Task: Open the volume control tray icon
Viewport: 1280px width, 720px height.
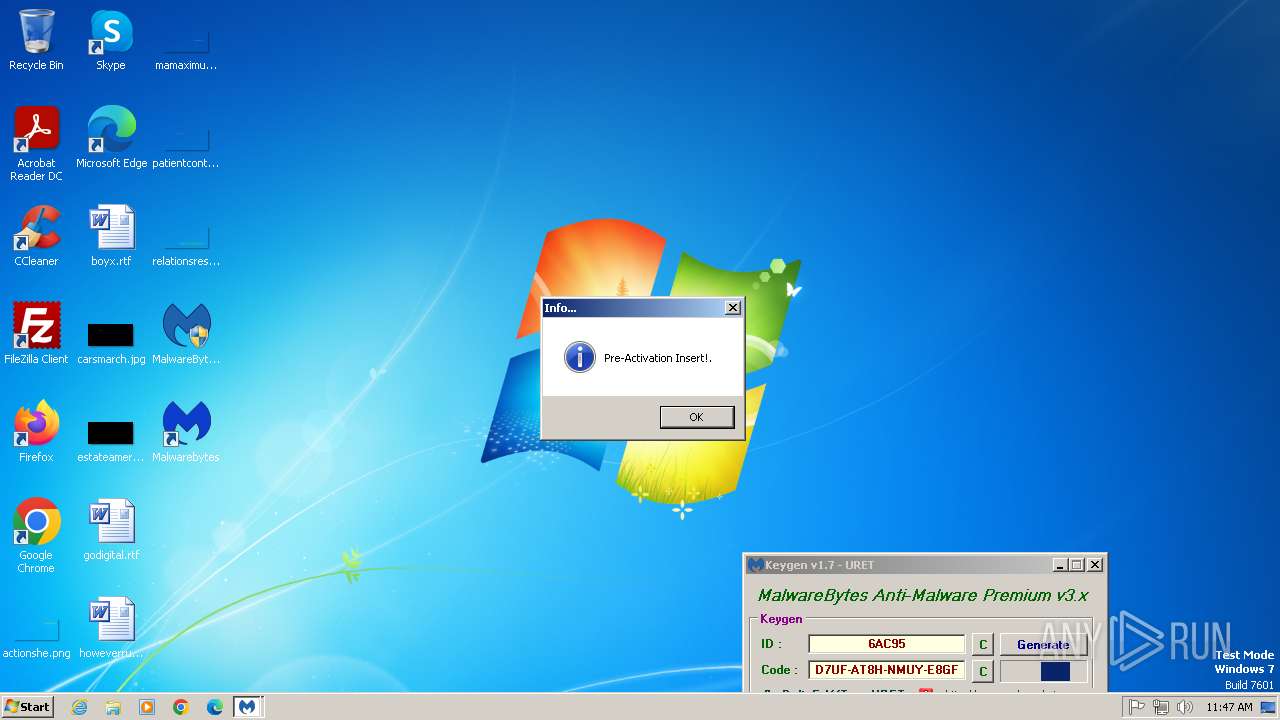Action: (x=1185, y=707)
